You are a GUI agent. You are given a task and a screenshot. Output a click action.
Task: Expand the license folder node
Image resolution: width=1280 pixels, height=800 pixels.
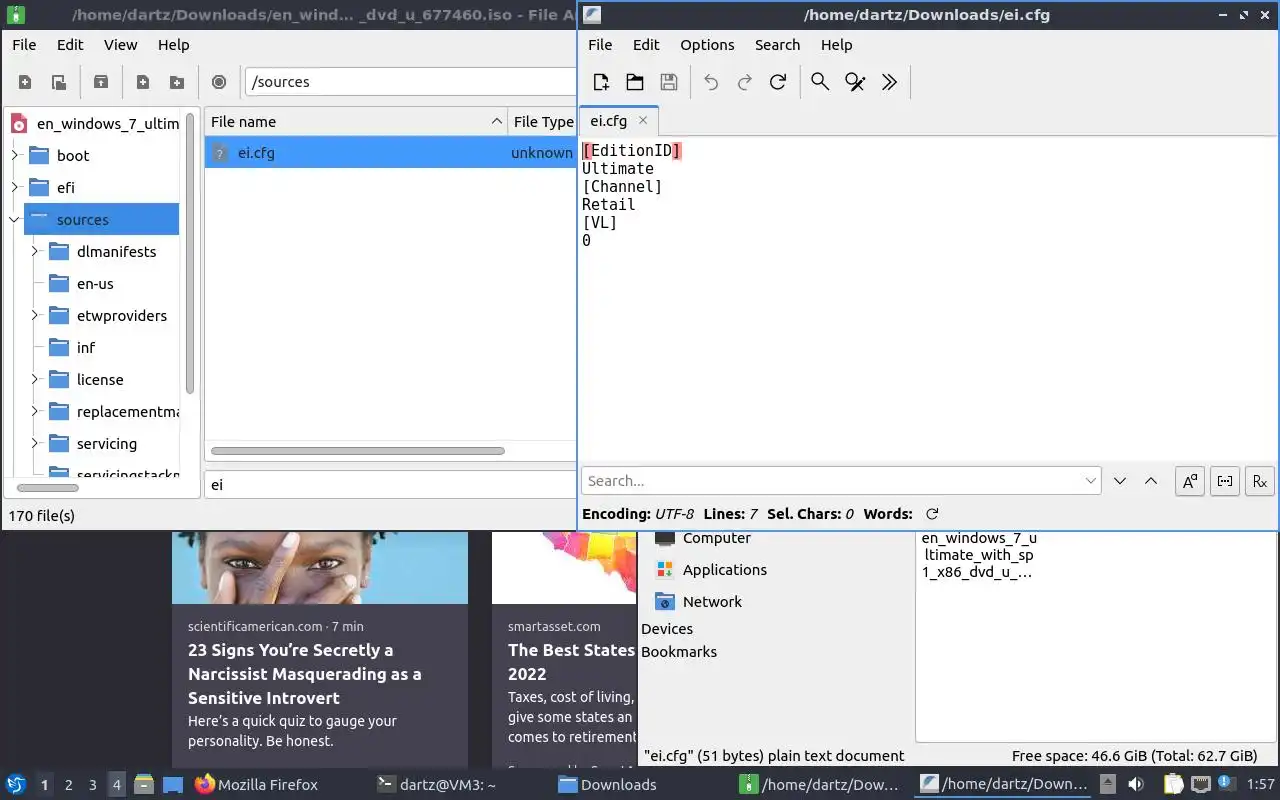coord(35,380)
